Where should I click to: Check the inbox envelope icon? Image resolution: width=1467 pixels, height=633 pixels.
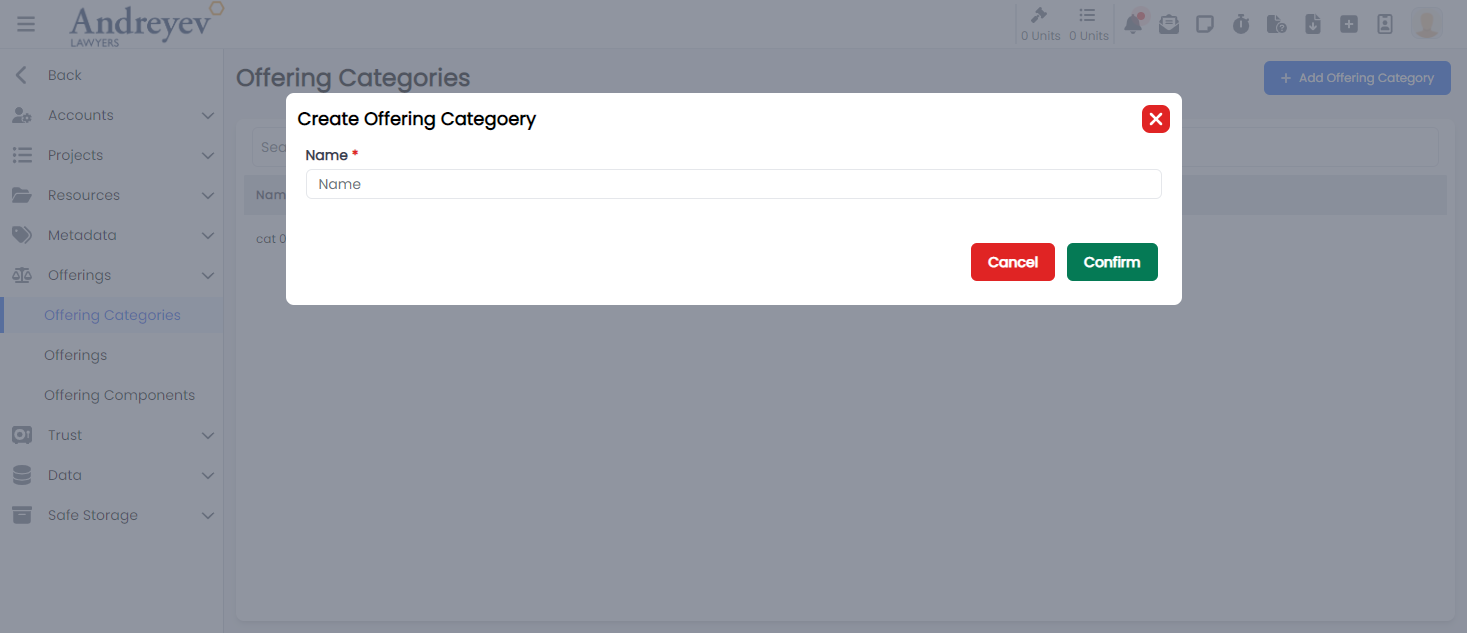click(1169, 23)
